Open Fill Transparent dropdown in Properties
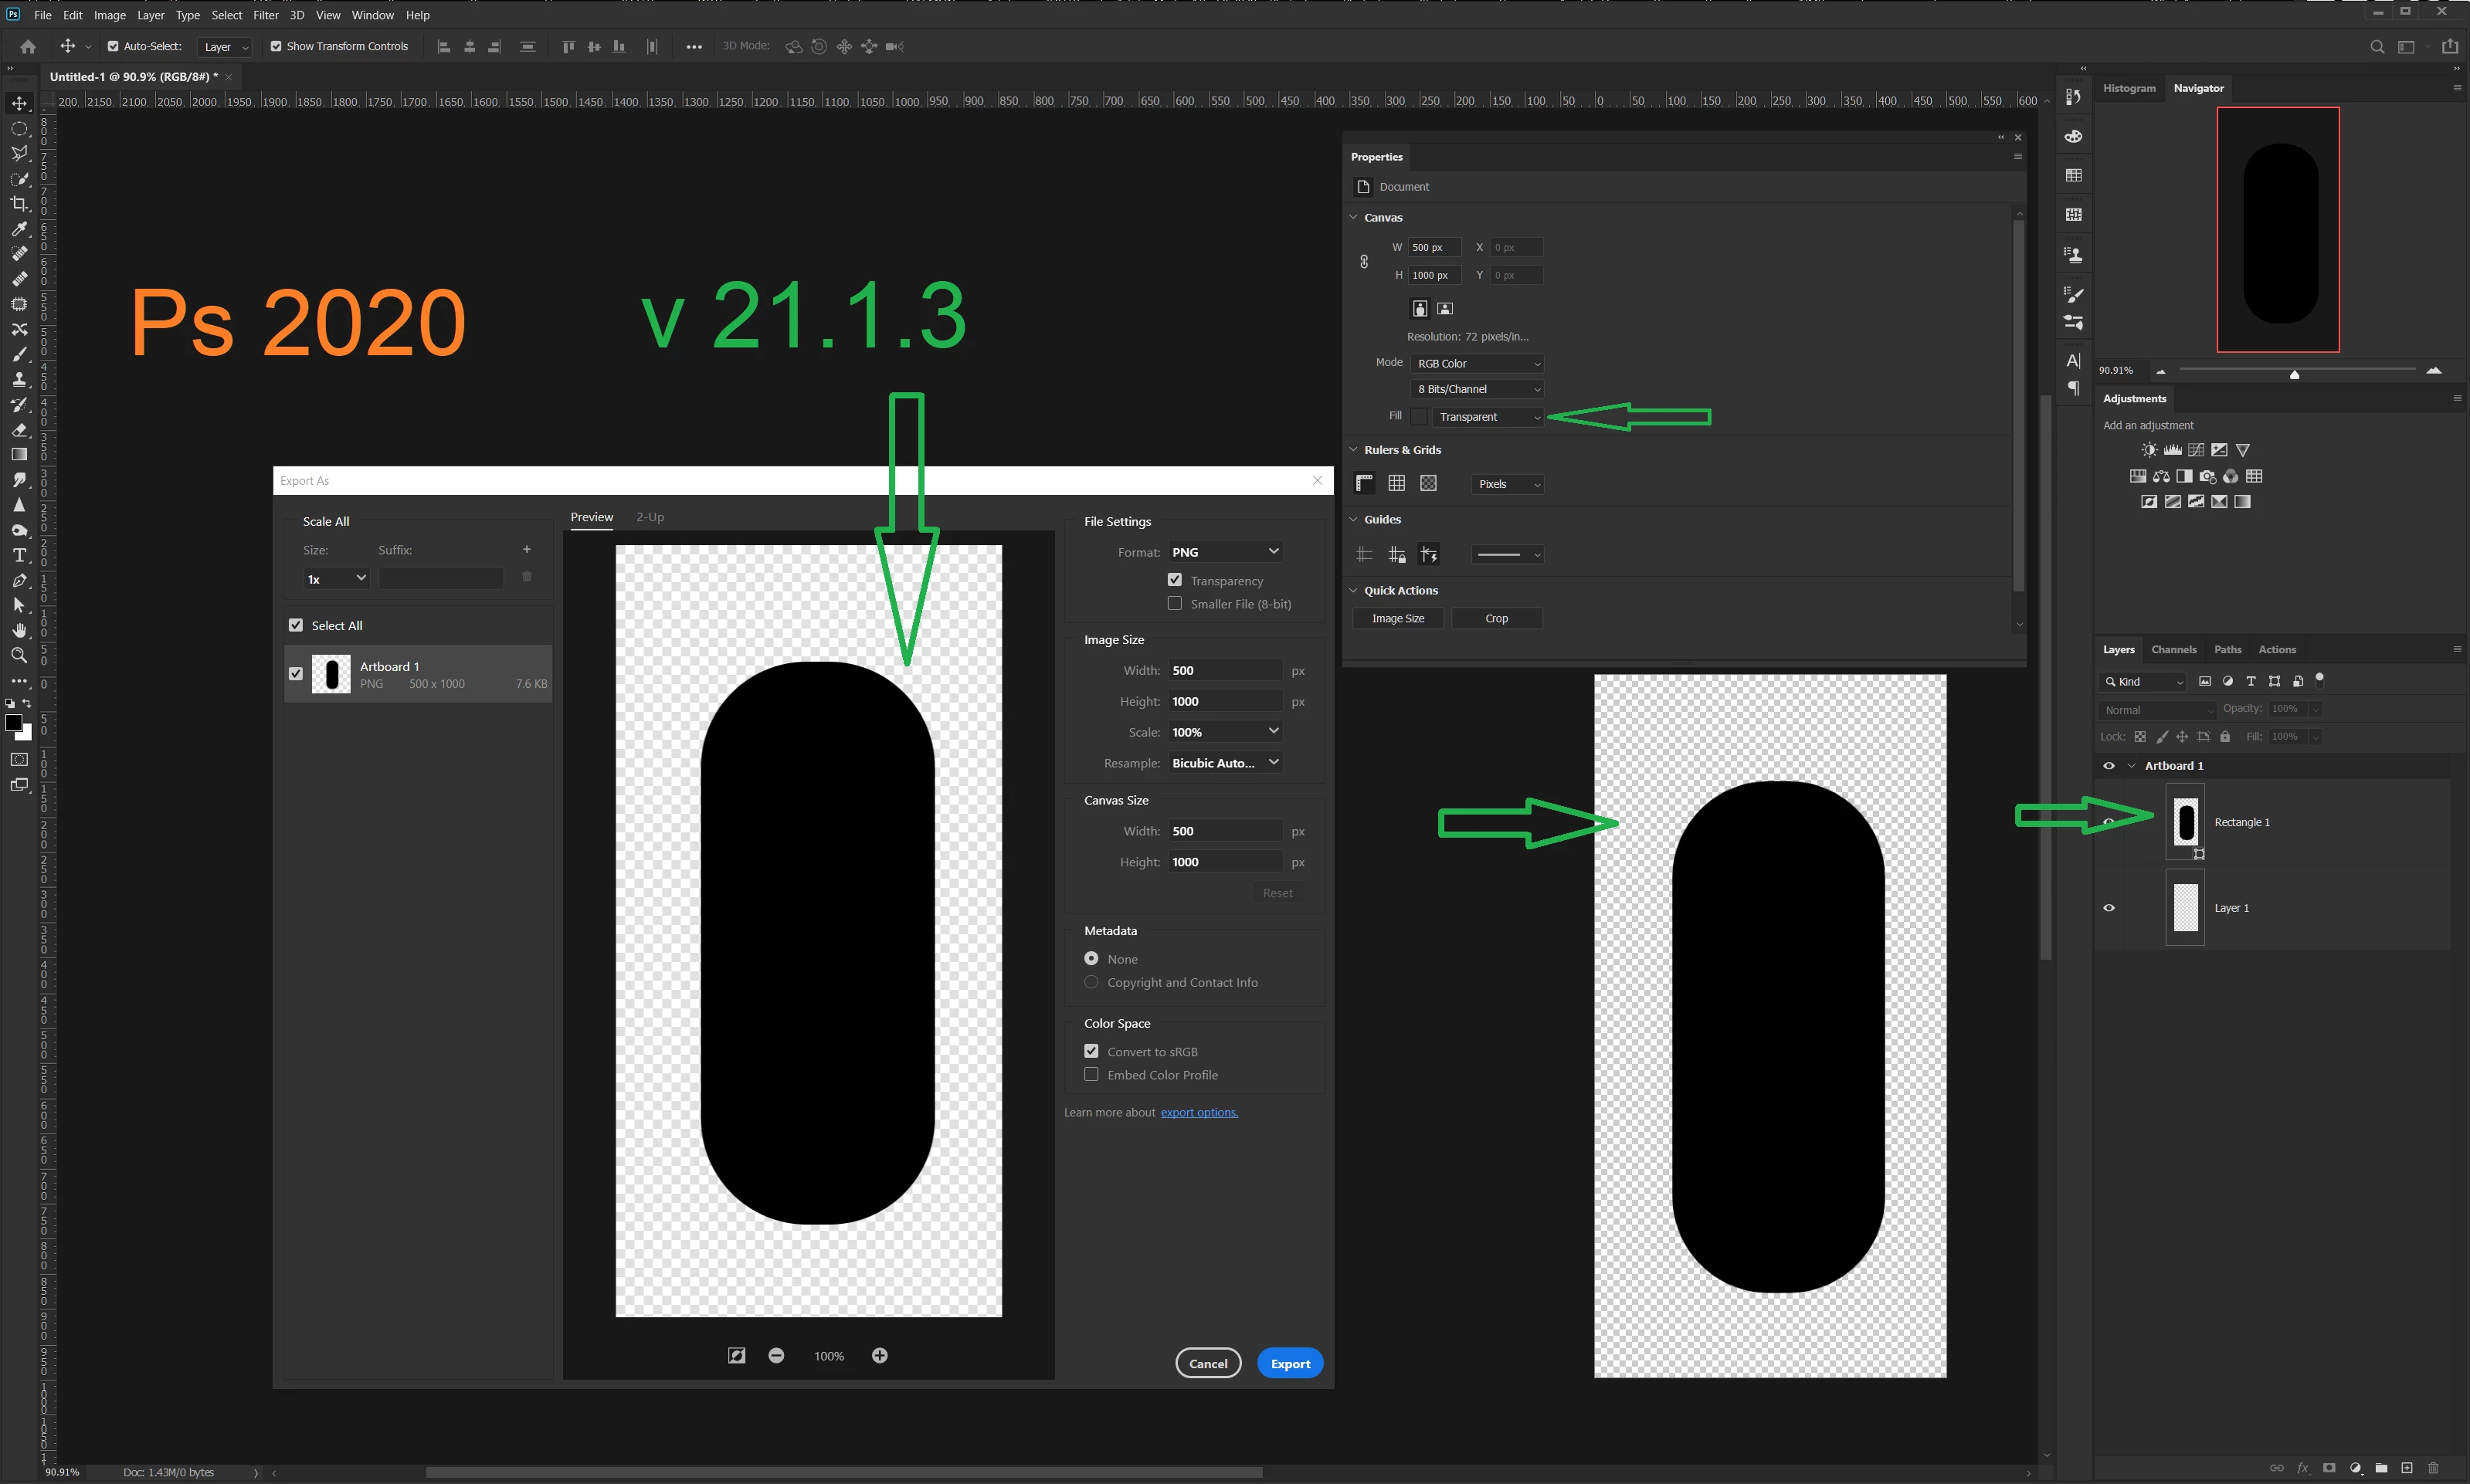2470x1484 pixels. pyautogui.click(x=1488, y=417)
